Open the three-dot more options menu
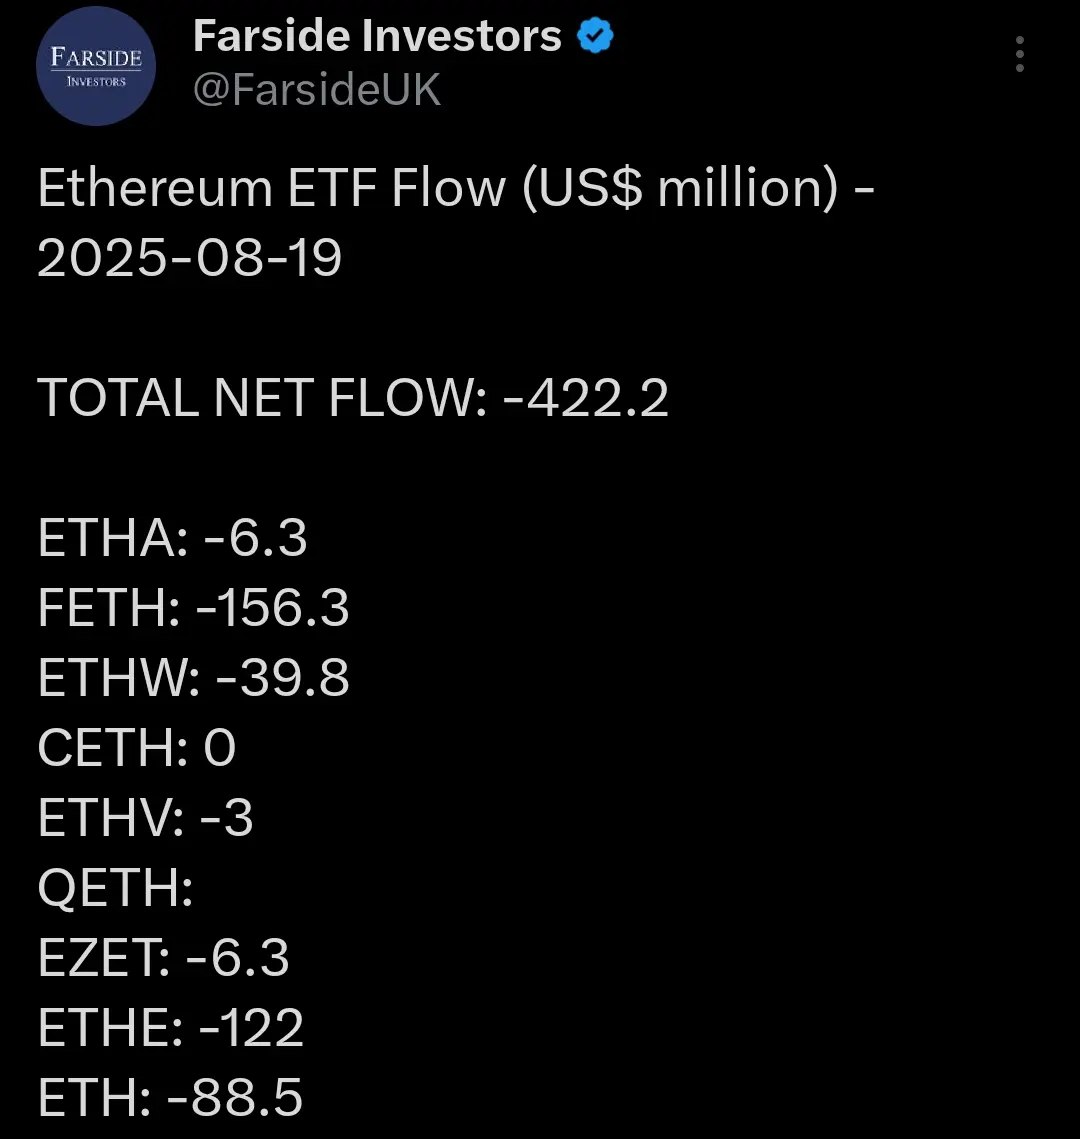The width and height of the screenshot is (1080, 1139). click(1020, 54)
